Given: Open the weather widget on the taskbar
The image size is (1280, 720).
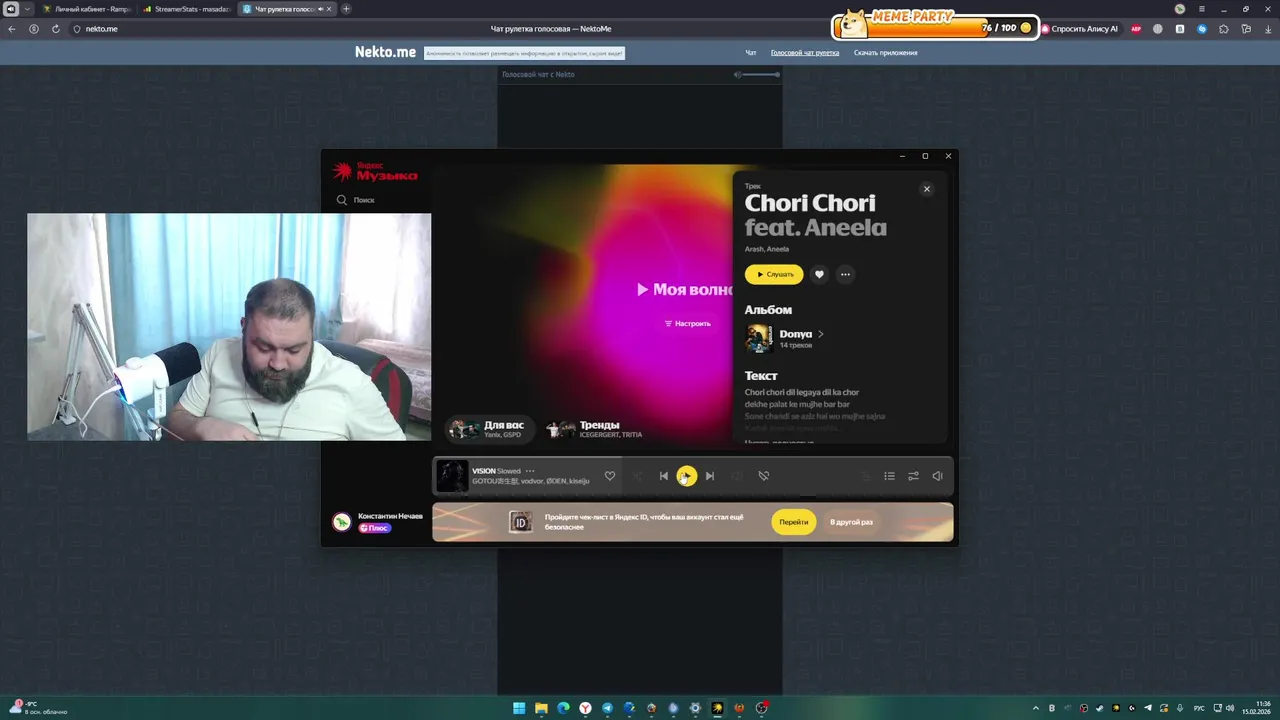Looking at the screenshot, I should 38,707.
